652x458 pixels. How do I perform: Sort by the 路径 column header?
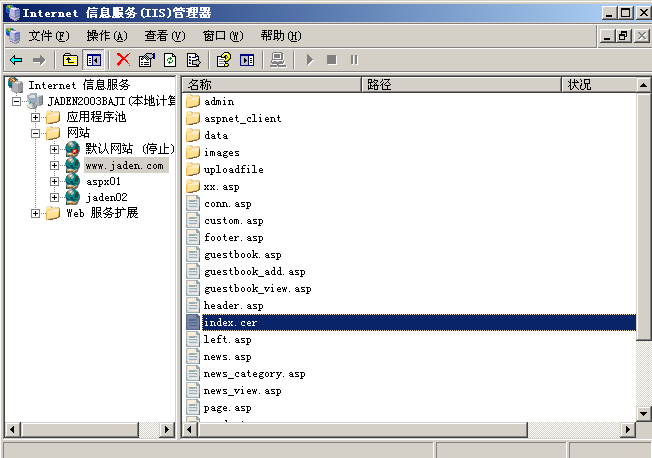[x=462, y=85]
